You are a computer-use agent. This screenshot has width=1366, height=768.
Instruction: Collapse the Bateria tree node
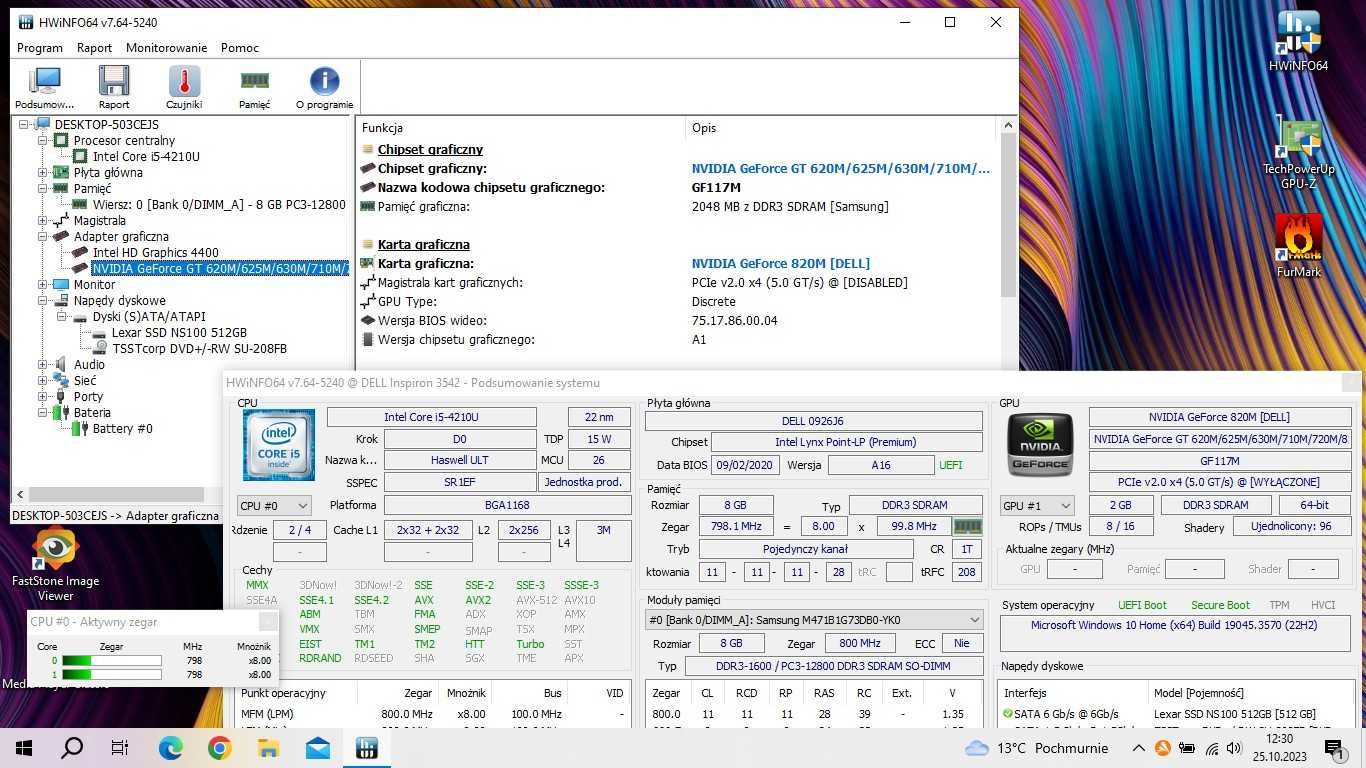43,413
